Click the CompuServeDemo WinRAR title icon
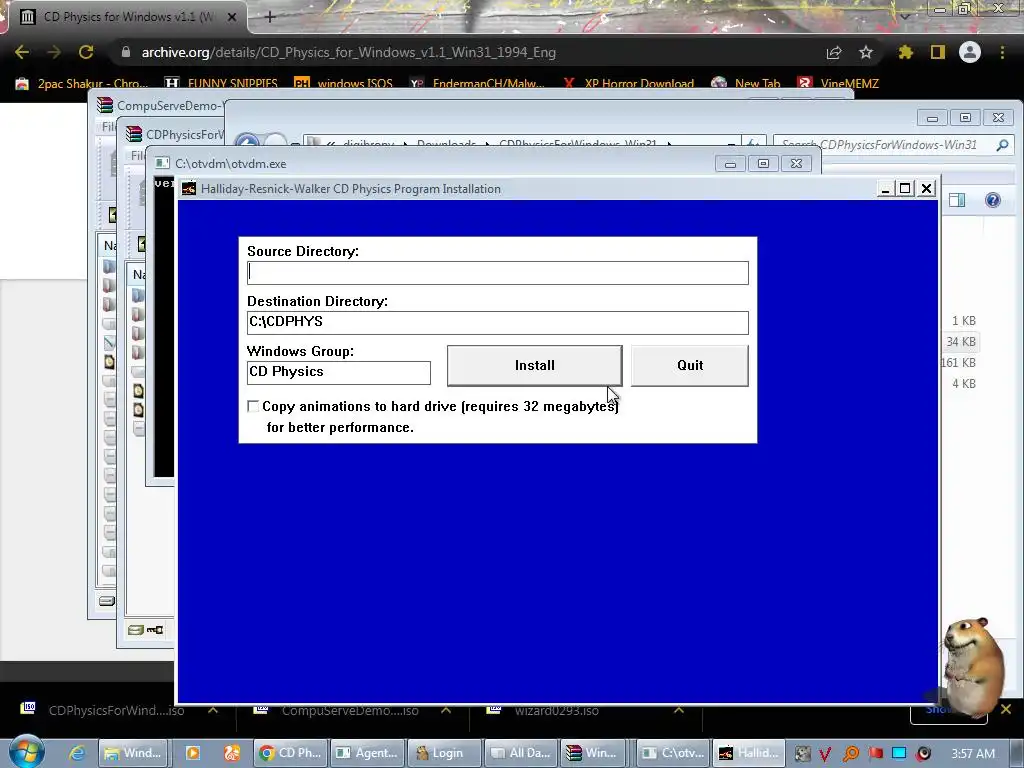The height and width of the screenshot is (768, 1024). coord(104,105)
